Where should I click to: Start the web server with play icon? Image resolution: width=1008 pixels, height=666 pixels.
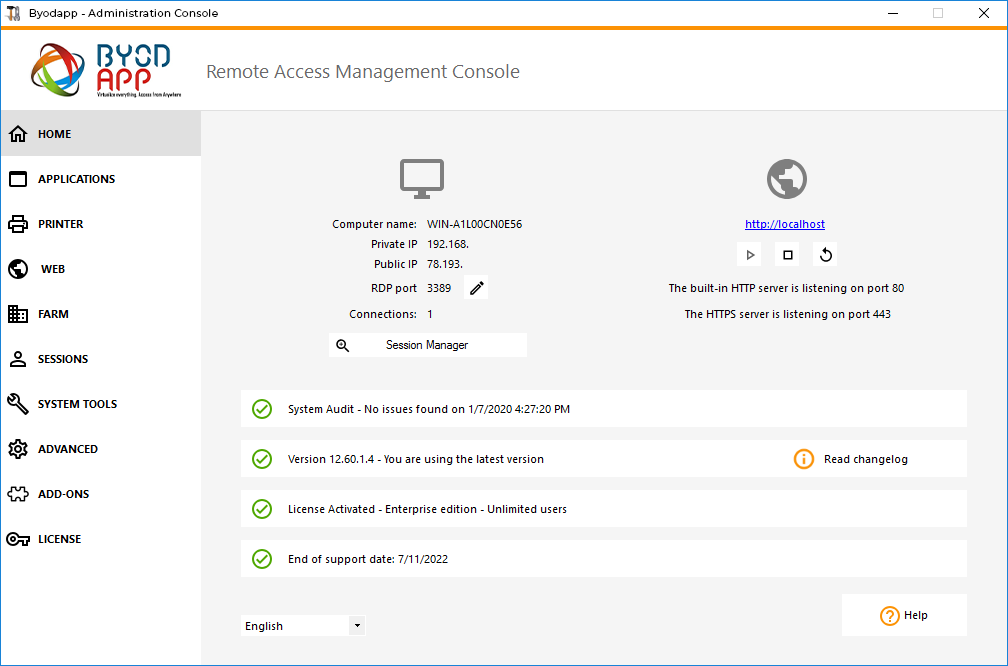[750, 255]
